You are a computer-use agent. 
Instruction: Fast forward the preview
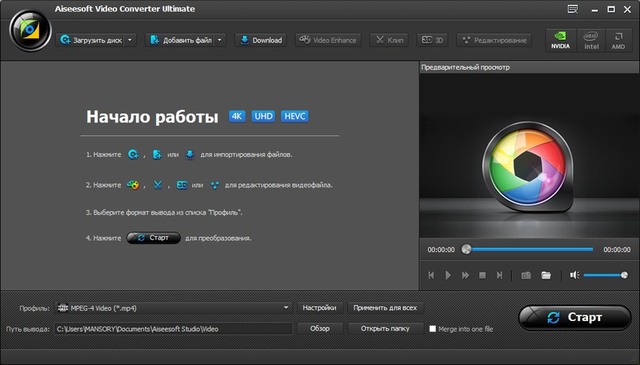(465, 276)
